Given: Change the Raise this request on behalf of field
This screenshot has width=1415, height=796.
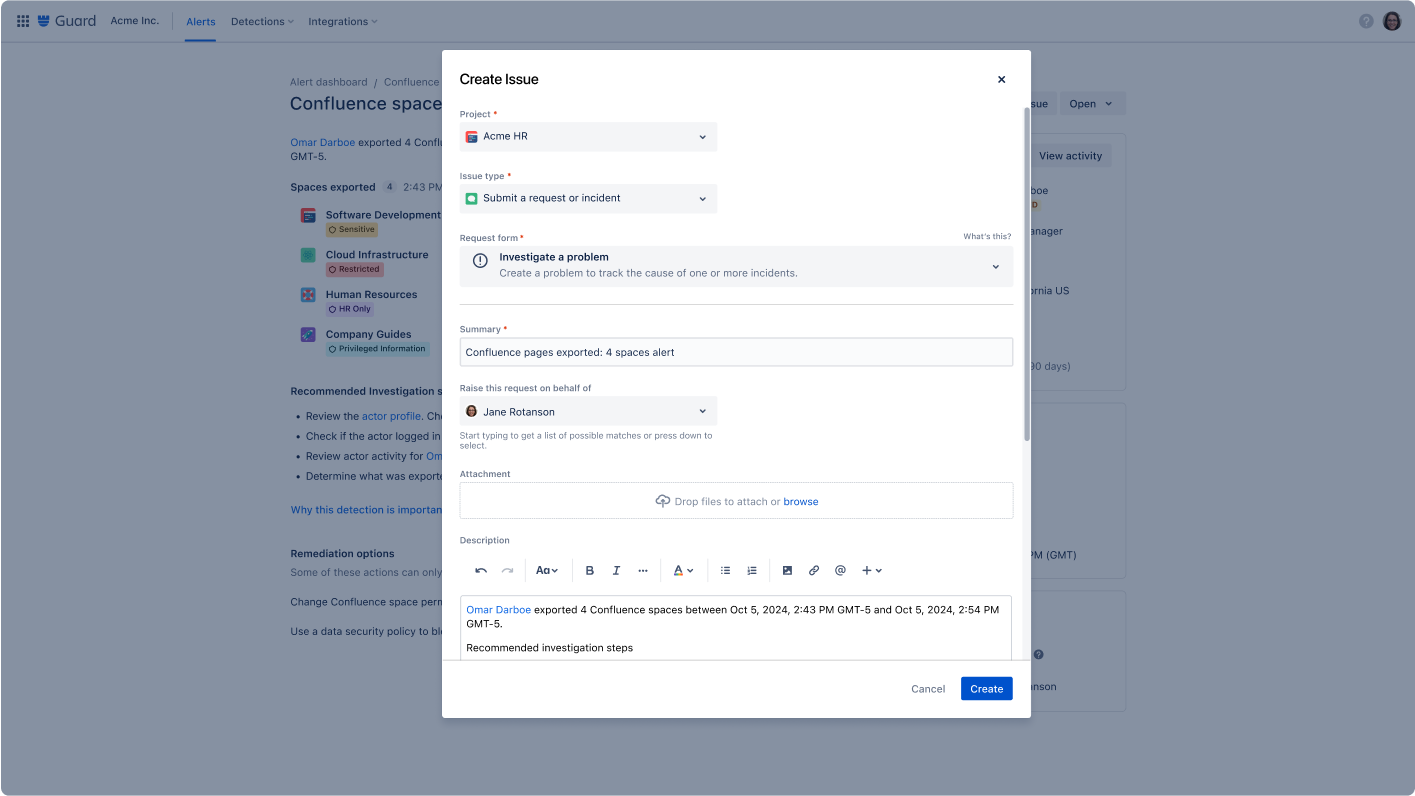Looking at the screenshot, I should tap(587, 411).
